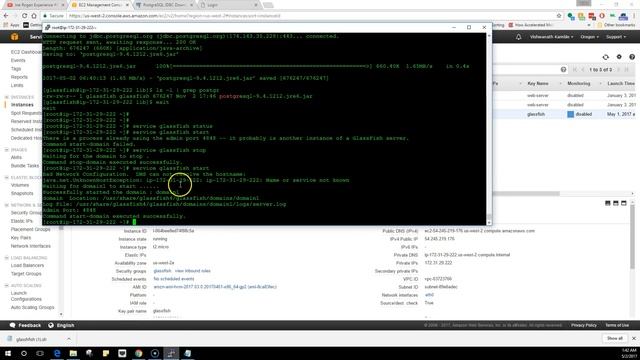Click the Feedback speech bubble icon
This screenshot has width=640, height=360.
[x=13, y=325]
